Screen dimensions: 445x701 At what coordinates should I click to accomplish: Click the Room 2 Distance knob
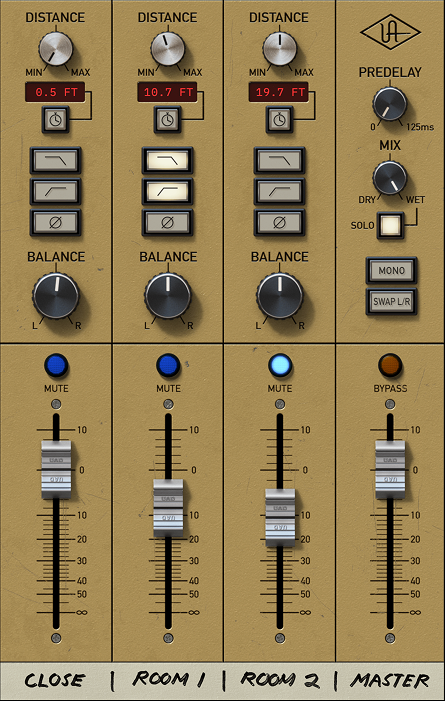coord(280,49)
